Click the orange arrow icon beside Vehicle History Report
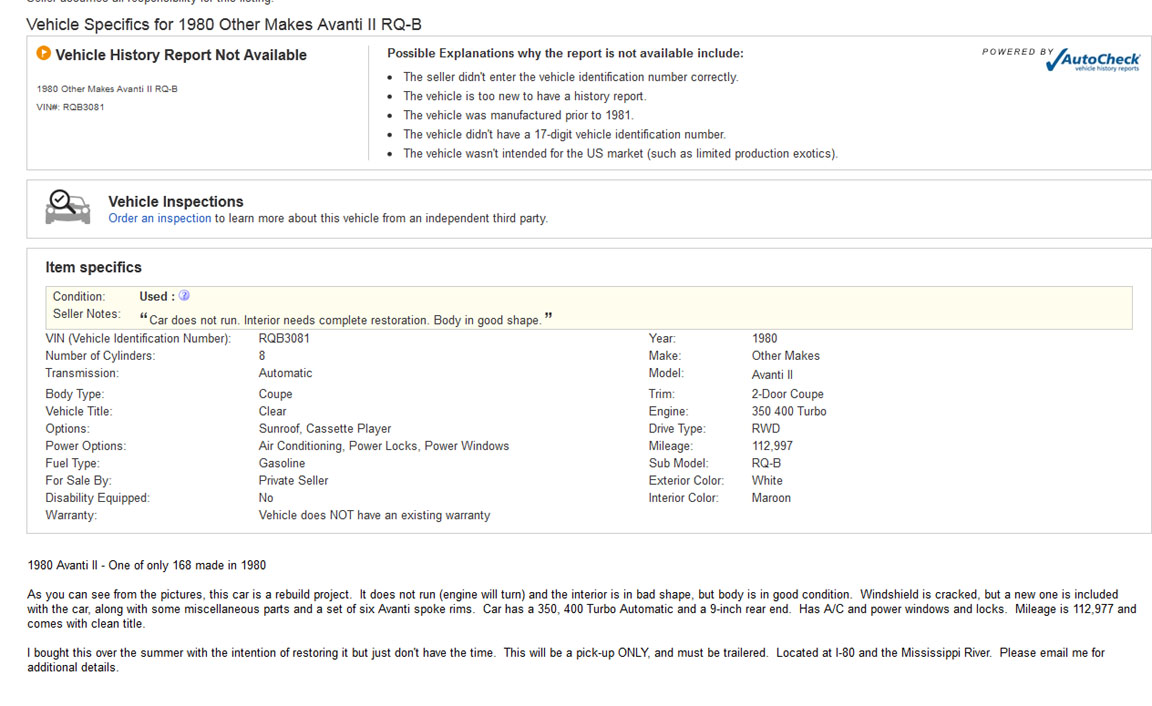This screenshot has width=1152, height=706. (x=43, y=54)
